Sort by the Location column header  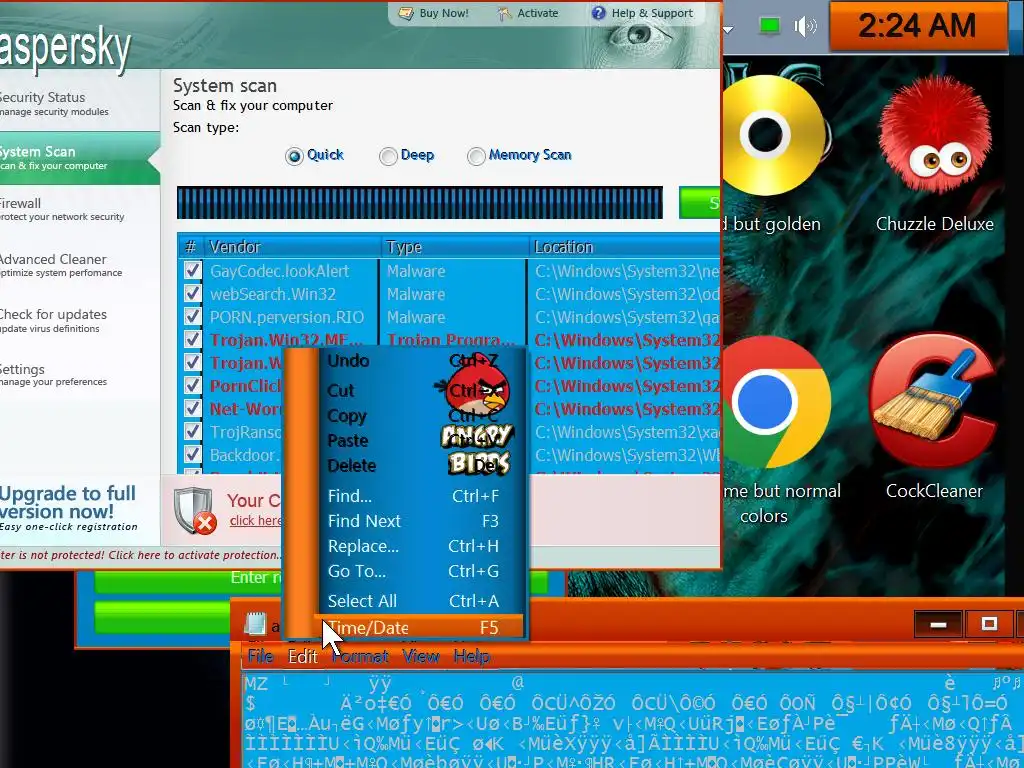click(x=625, y=247)
